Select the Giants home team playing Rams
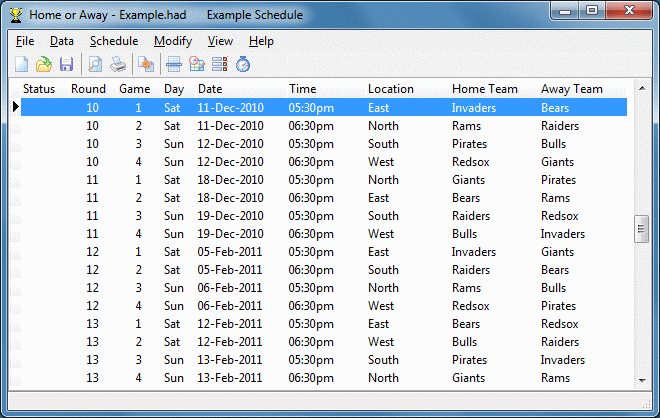Screen dimensions: 660x418 click(468, 378)
